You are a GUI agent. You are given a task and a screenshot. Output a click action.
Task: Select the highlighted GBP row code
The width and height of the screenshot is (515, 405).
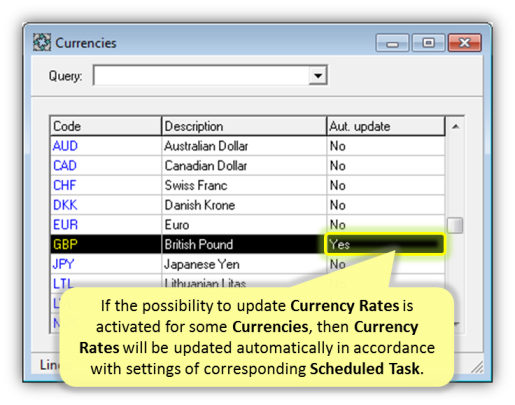click(x=65, y=244)
